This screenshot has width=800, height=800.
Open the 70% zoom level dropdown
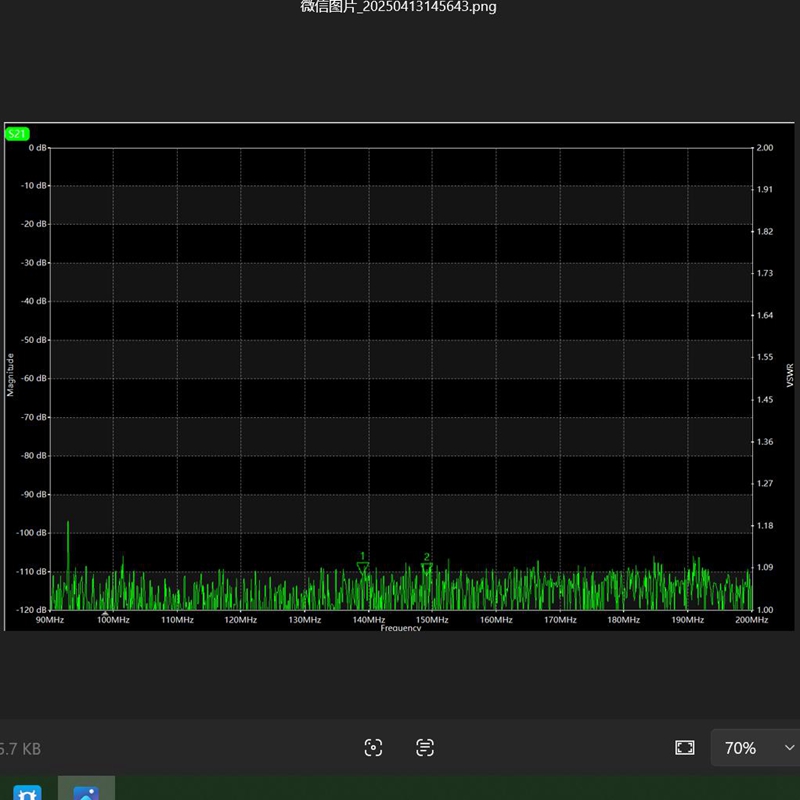click(756, 748)
